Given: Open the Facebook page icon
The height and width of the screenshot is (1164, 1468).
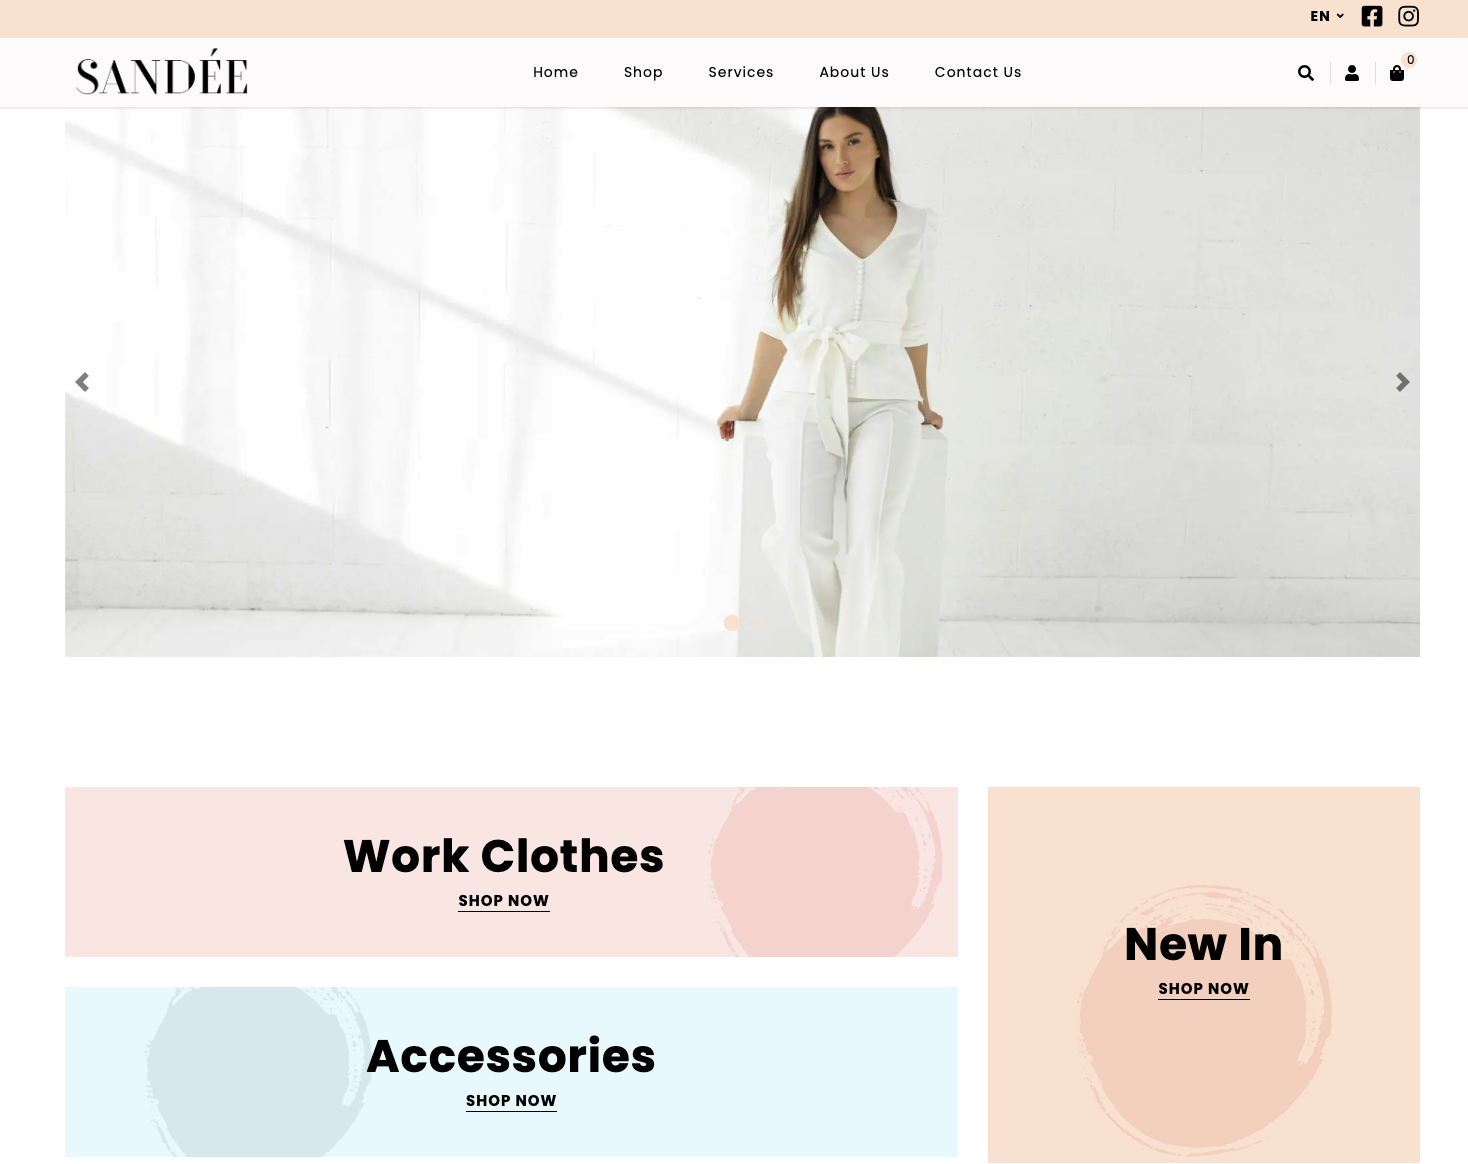Looking at the screenshot, I should [x=1372, y=16].
